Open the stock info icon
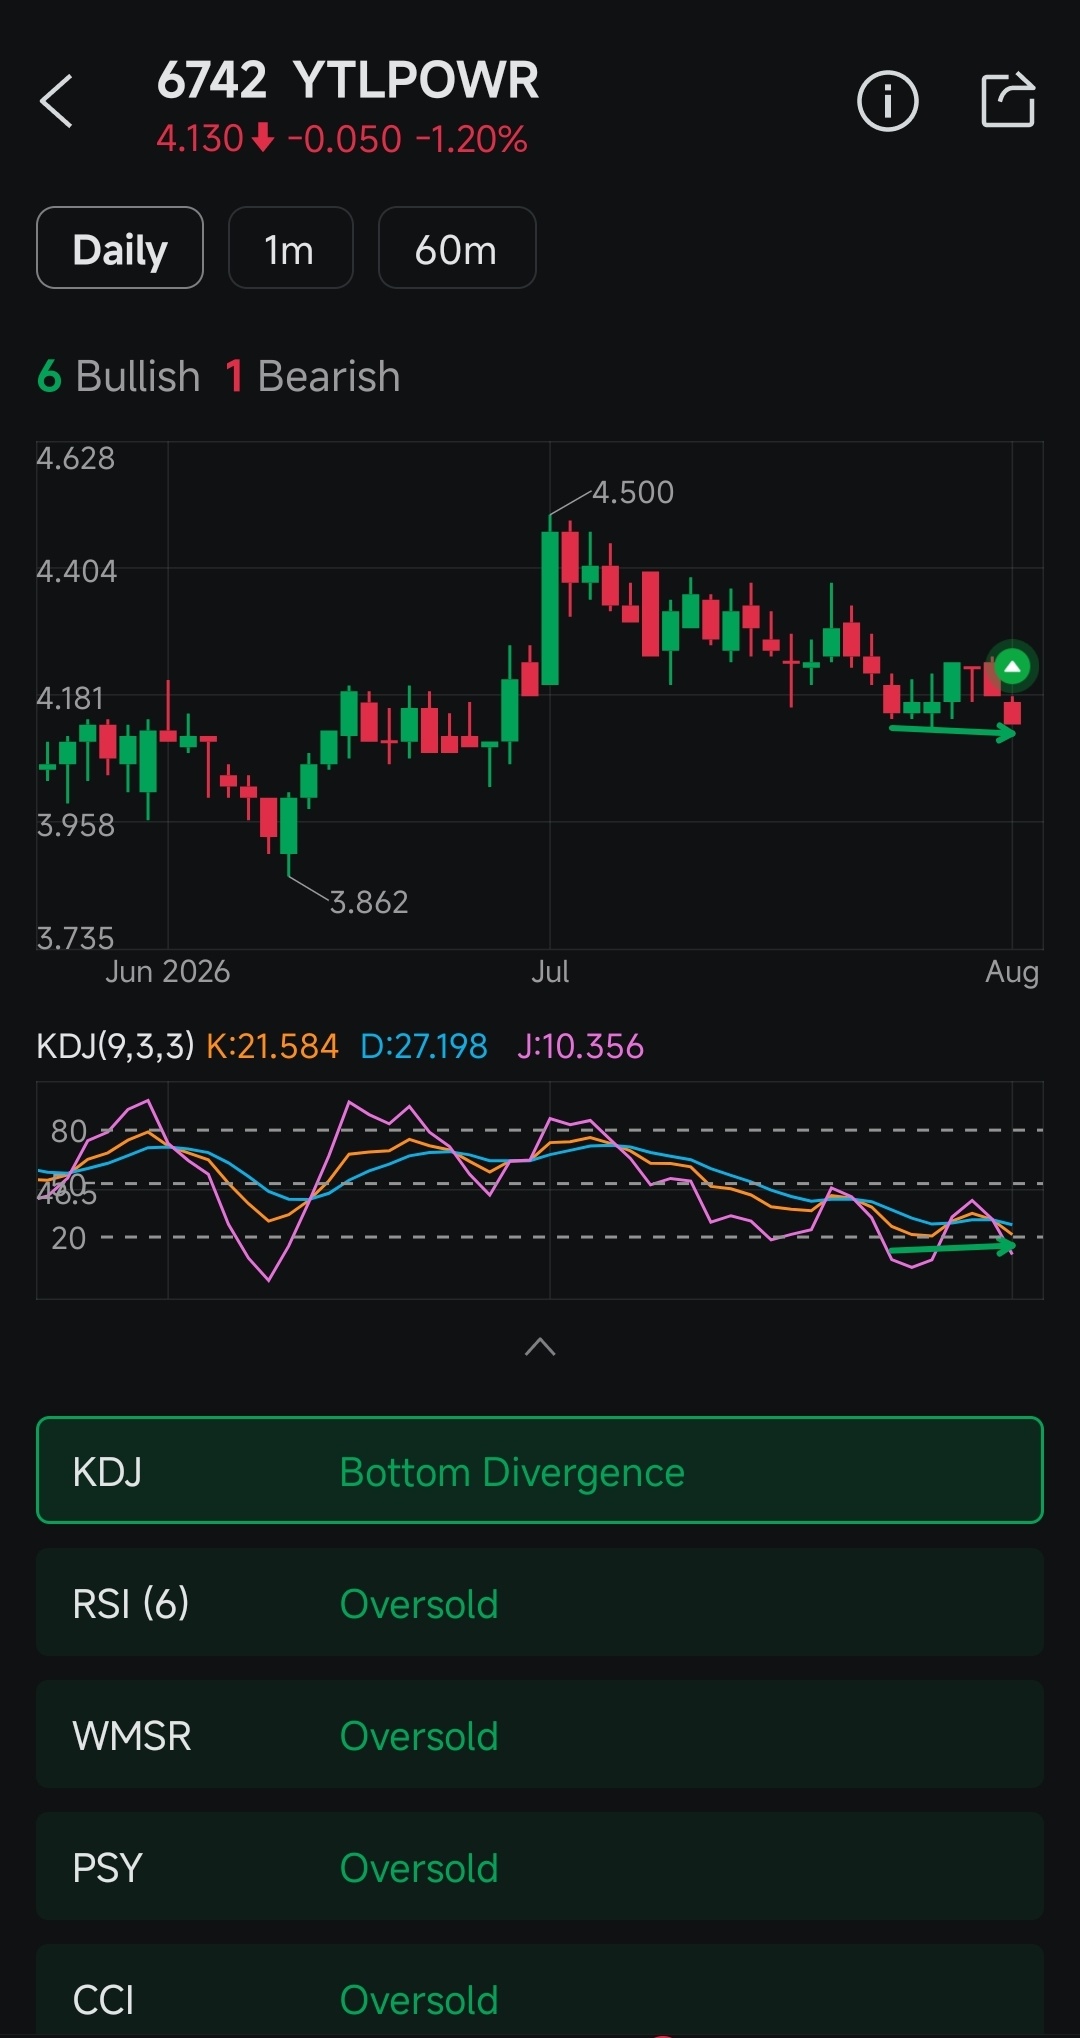Screen dimensions: 1080x2038 click(x=887, y=101)
